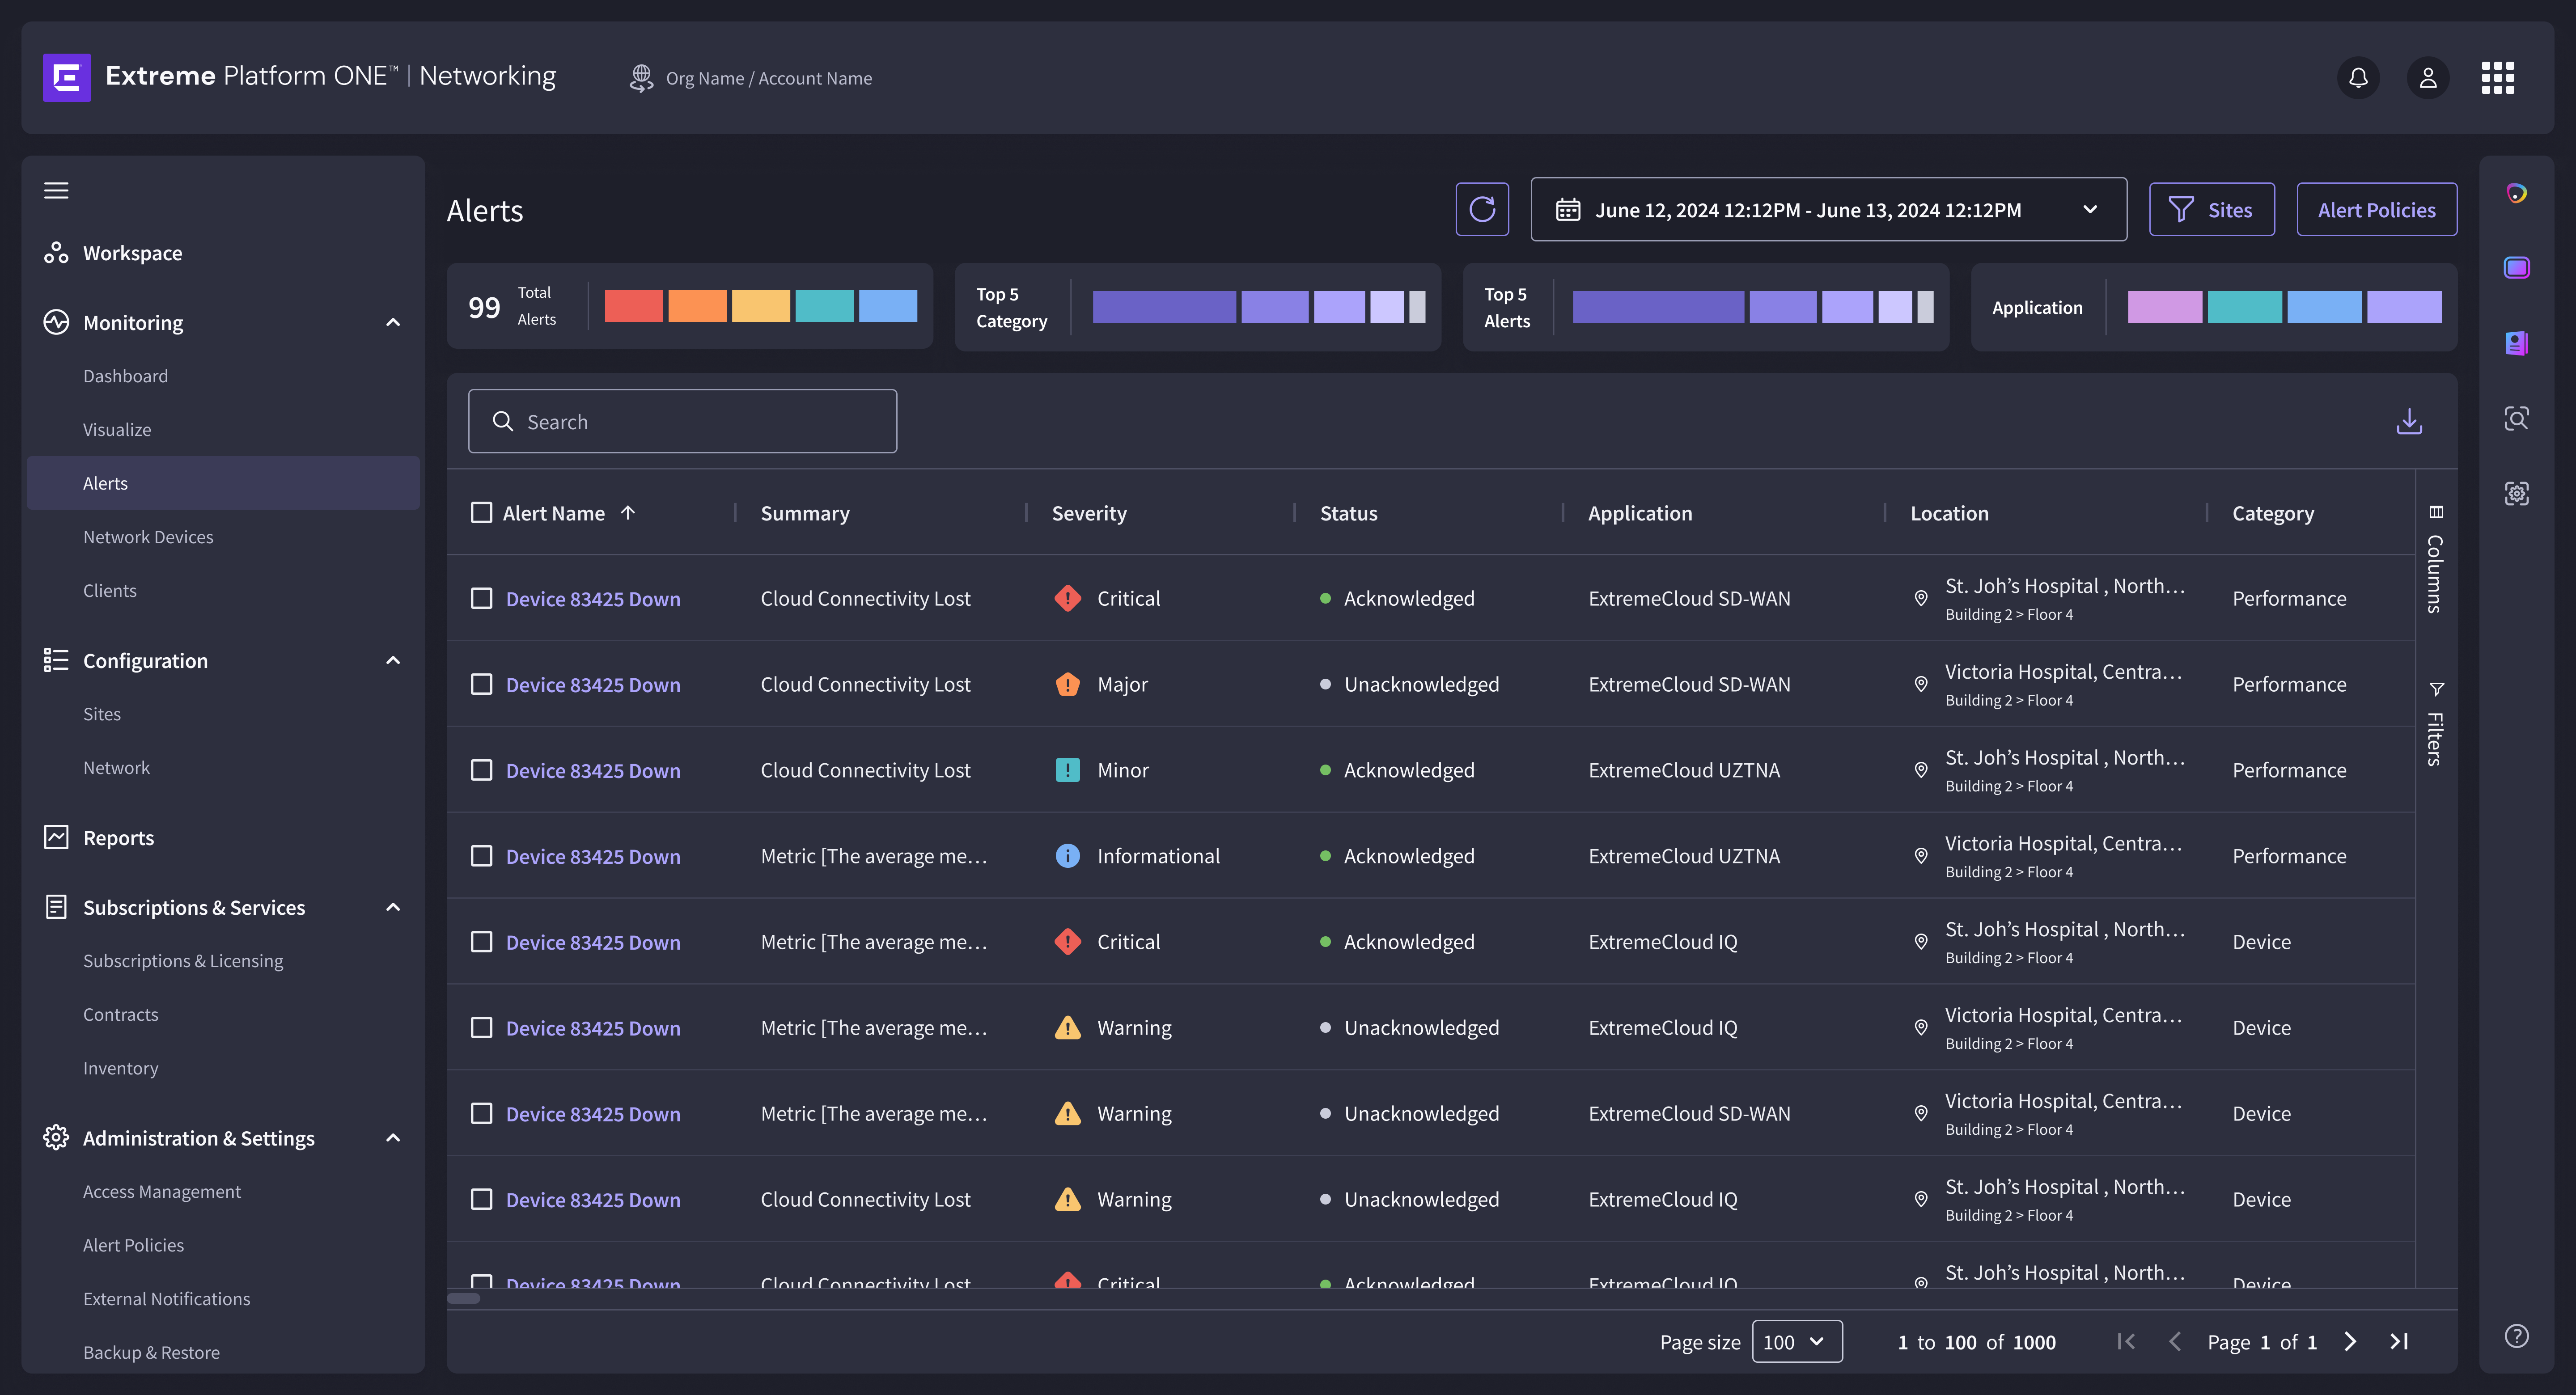This screenshot has height=1395, width=2576.
Task: Toggle the hamburger sidebar menu
Action: [x=56, y=190]
